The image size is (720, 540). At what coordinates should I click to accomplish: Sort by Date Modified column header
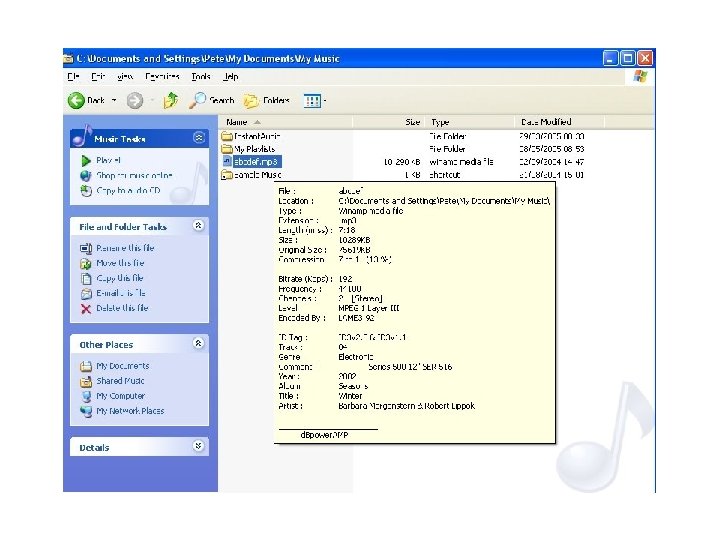tap(560, 122)
